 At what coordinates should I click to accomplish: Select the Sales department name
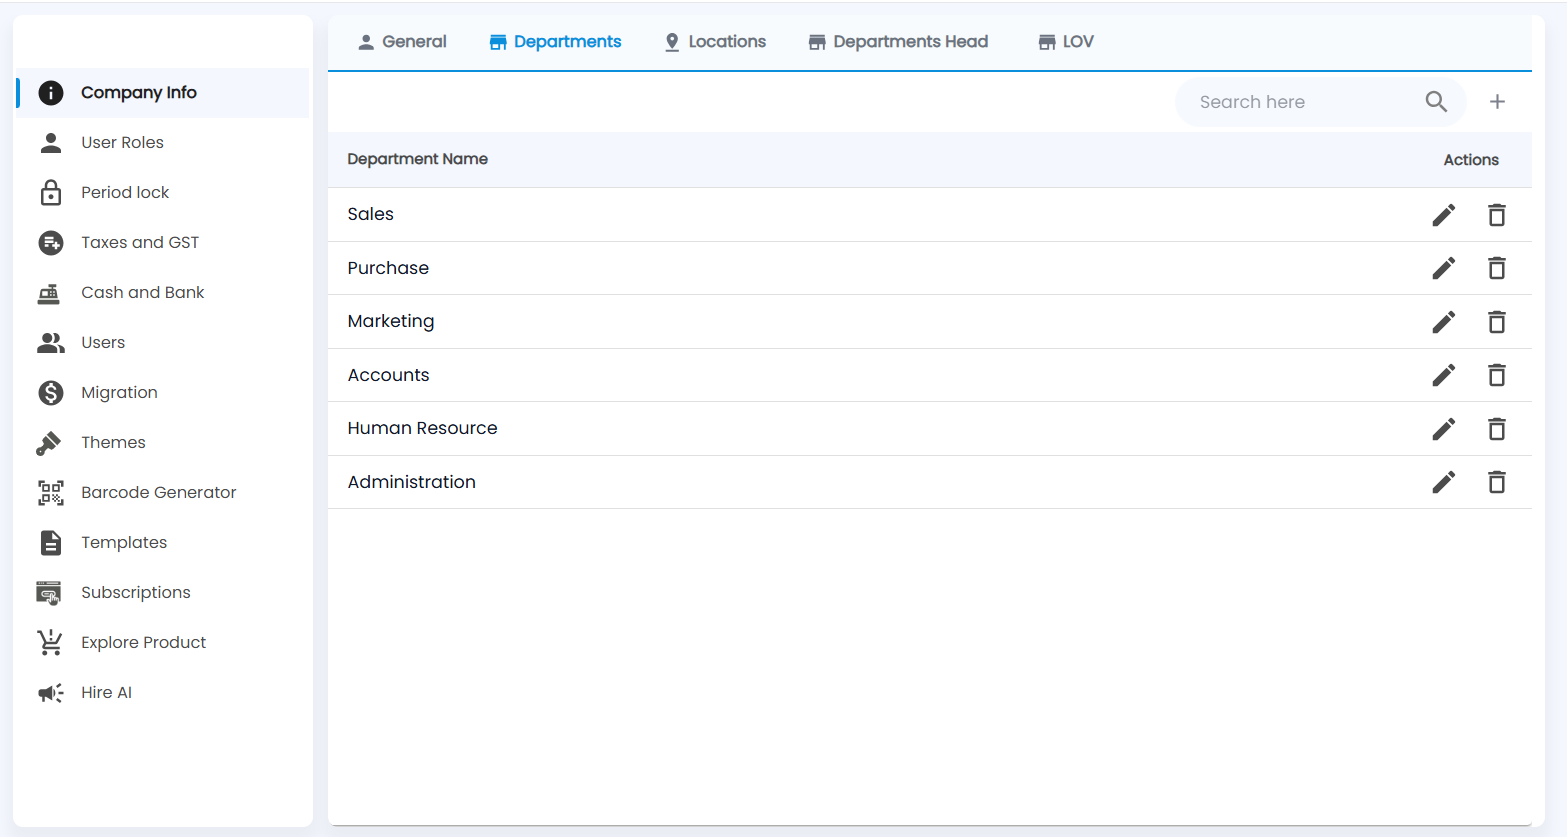(x=371, y=214)
